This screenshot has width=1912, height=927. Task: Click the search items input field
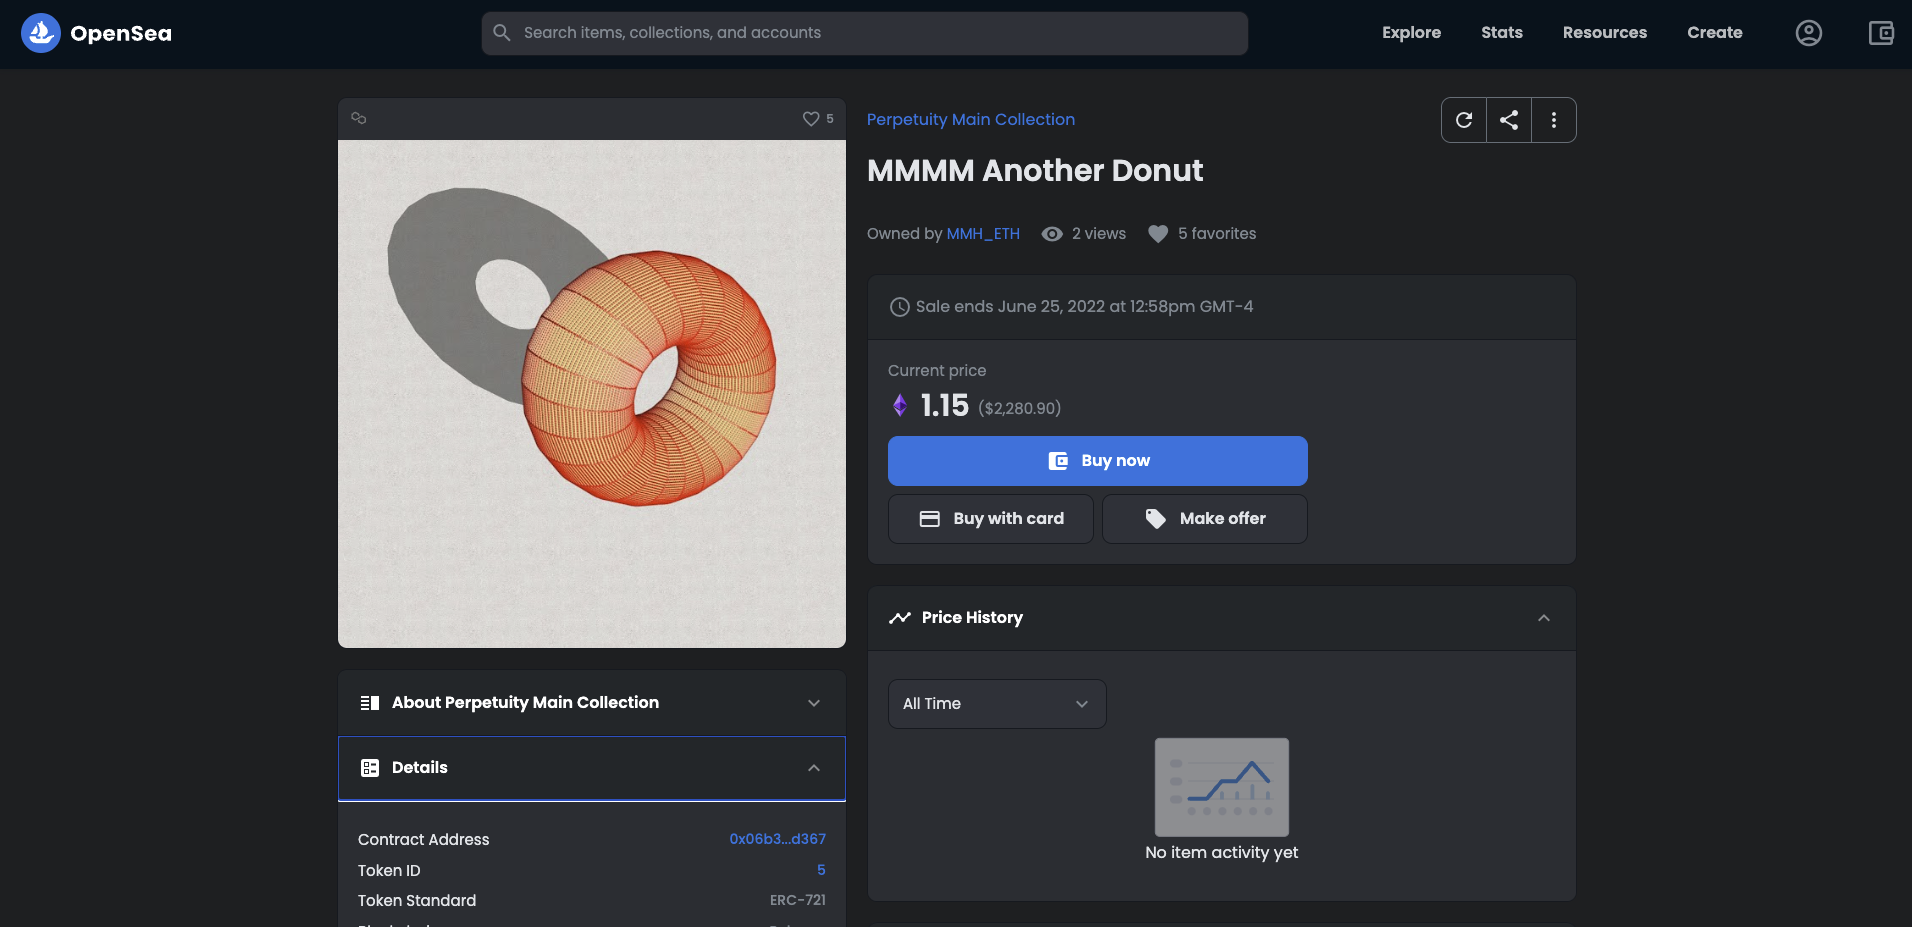pyautogui.click(x=865, y=33)
